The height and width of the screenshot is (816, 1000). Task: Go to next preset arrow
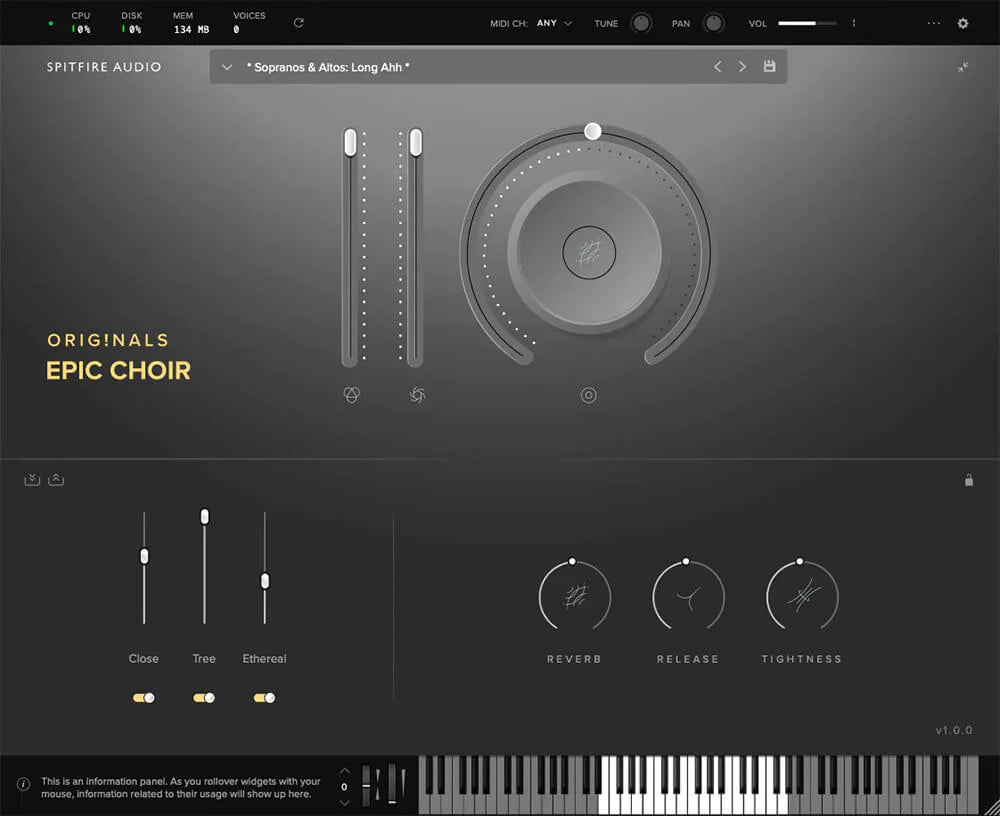(x=742, y=66)
